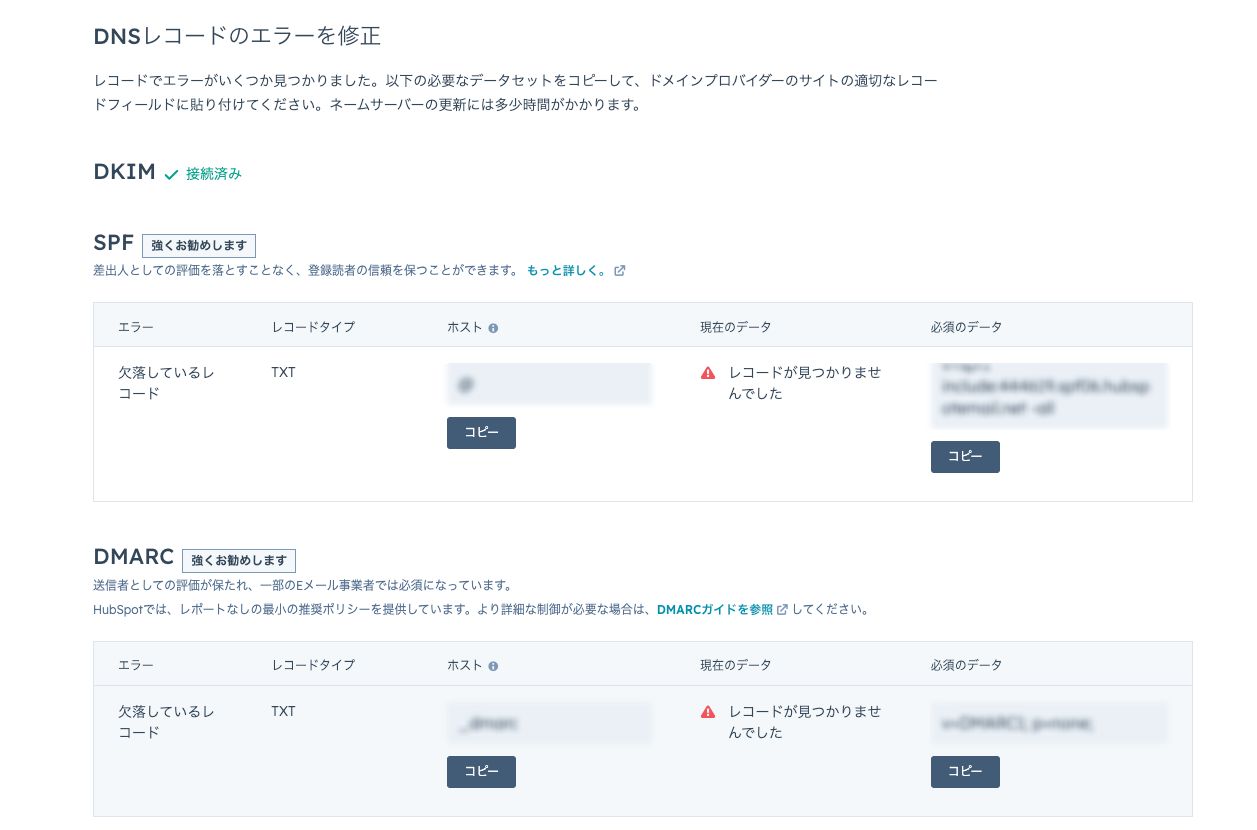Click the 必須のデータ header in SPF table
The height and width of the screenshot is (830, 1257).
[966, 327]
